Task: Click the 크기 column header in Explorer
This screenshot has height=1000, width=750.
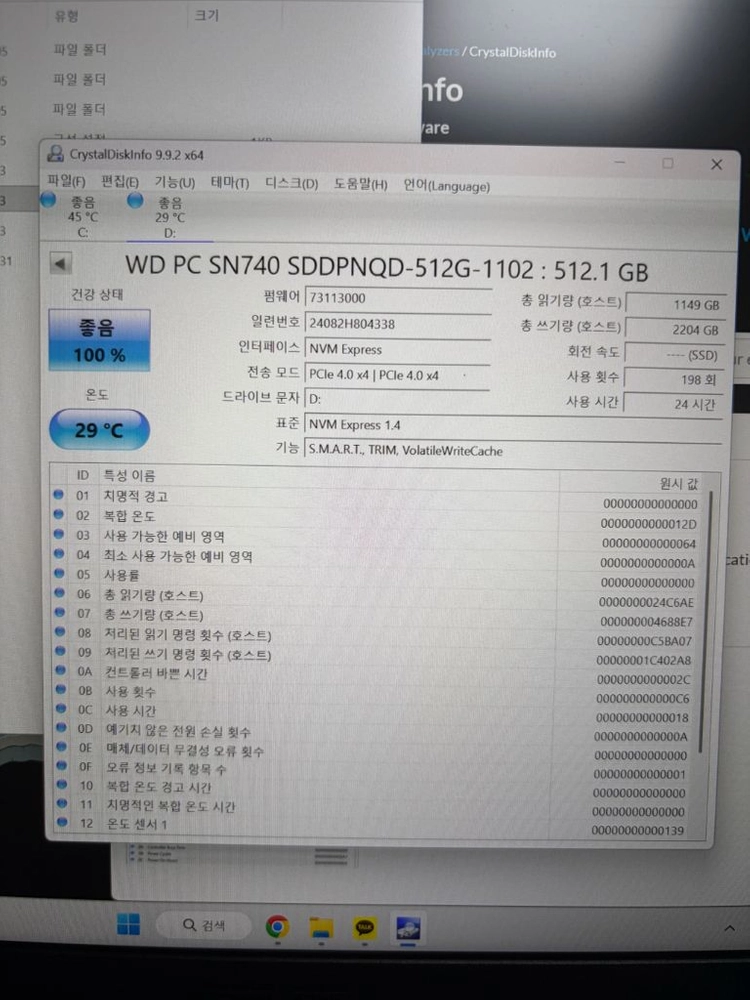Action: click(x=206, y=15)
